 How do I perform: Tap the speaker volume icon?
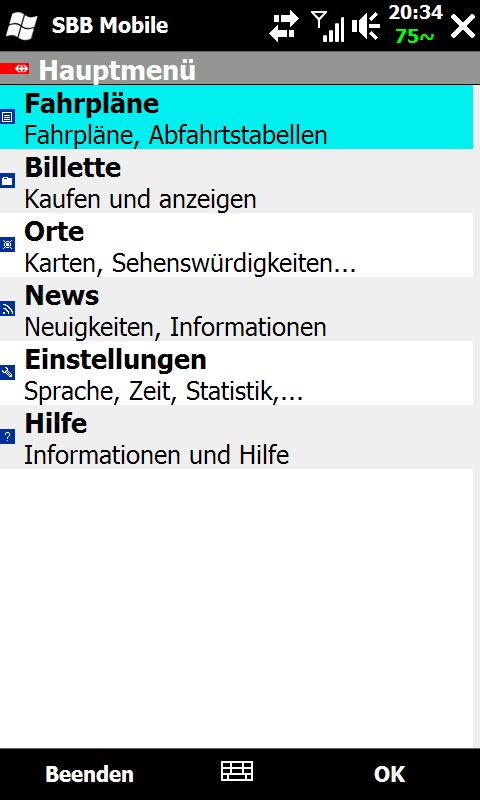[366, 27]
